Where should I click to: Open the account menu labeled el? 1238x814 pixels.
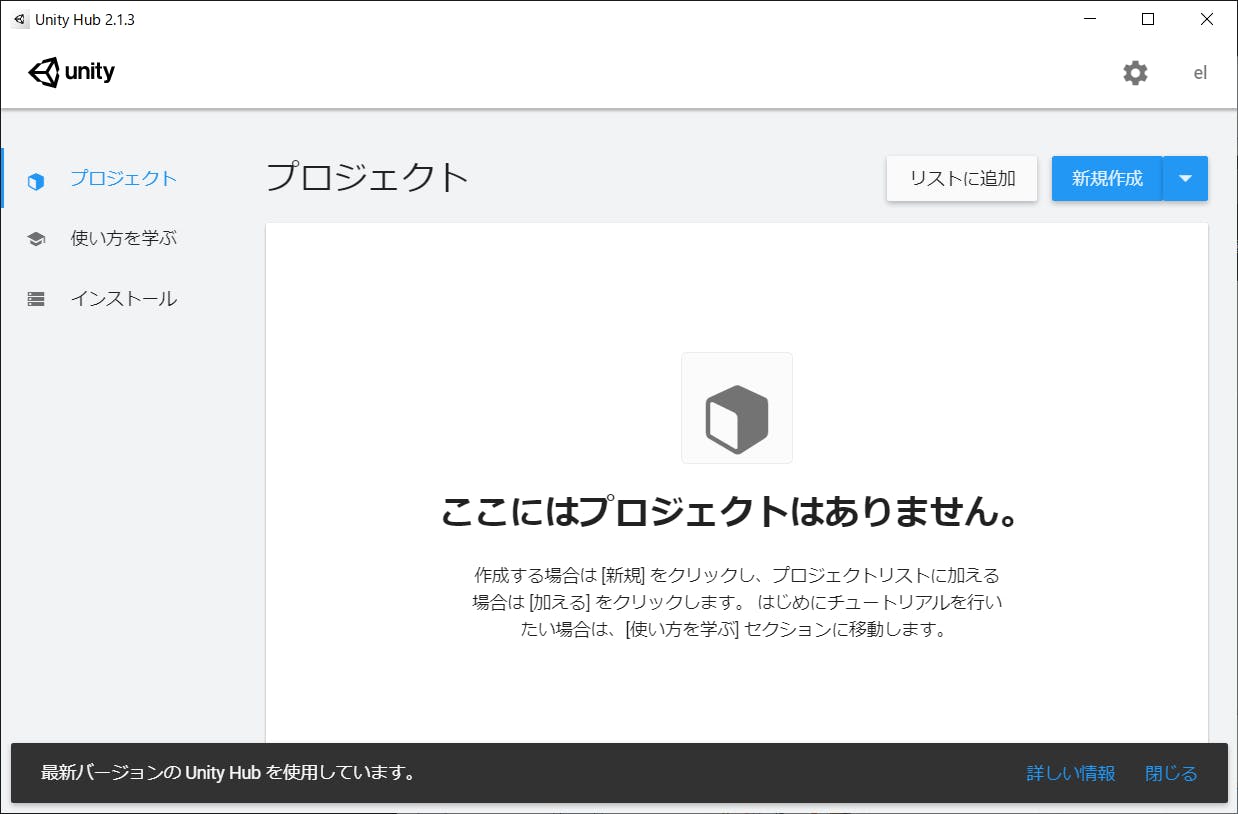pos(1200,73)
